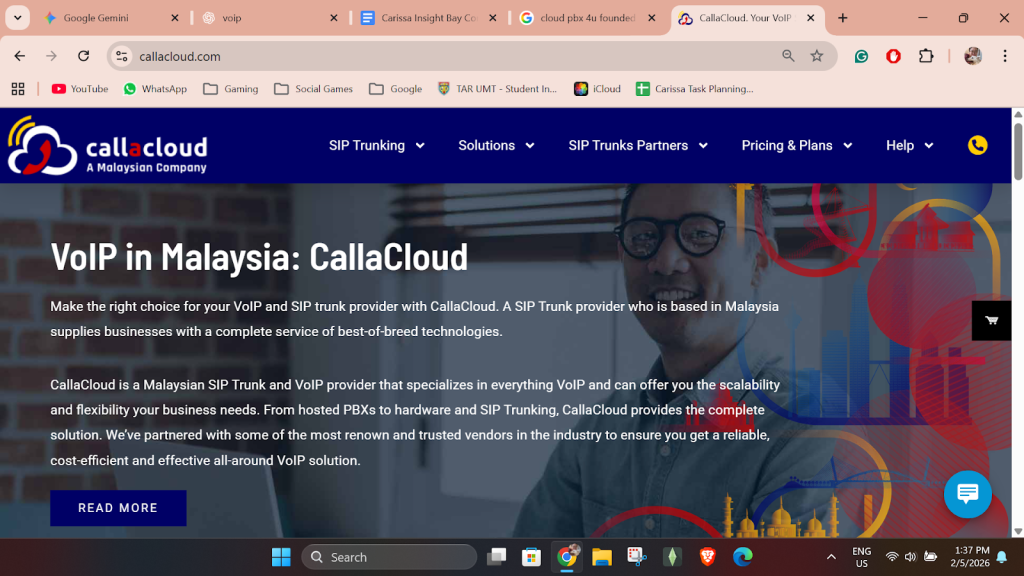Viewport: 1024px width, 576px height.
Task: Click the page vertical scrollbar thumb
Action: (x=1018, y=150)
